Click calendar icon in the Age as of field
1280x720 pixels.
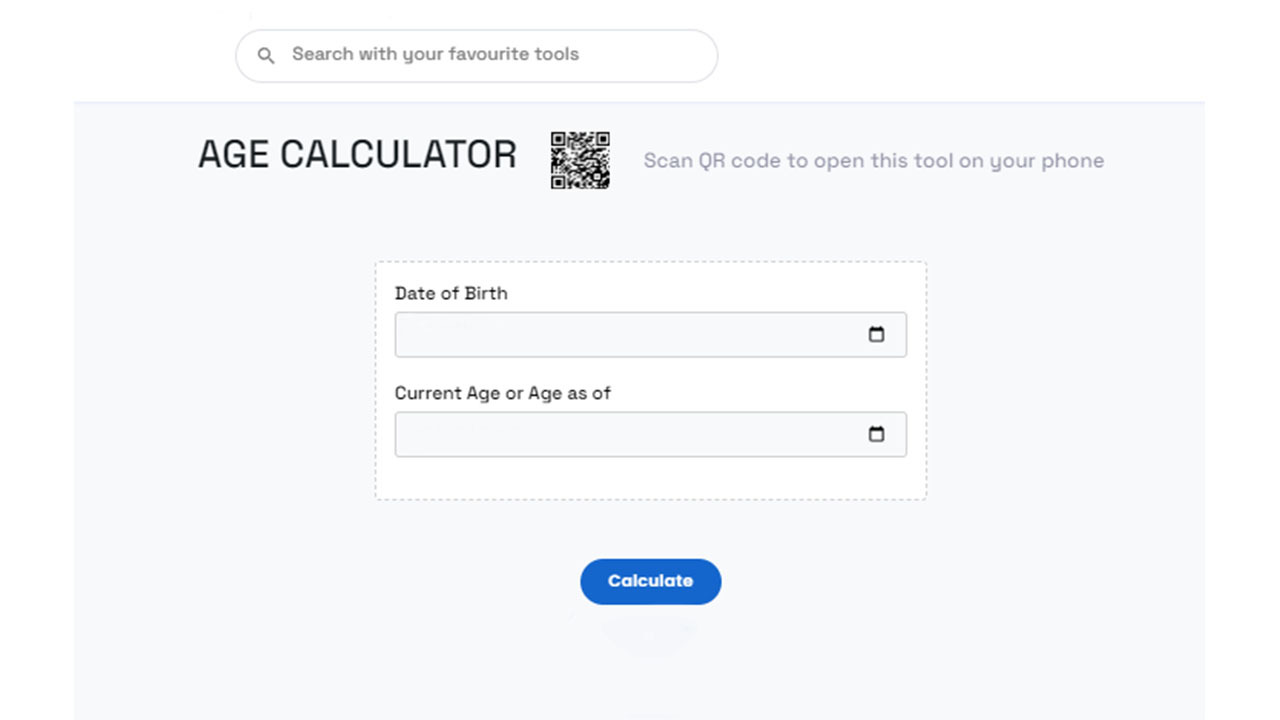point(876,435)
